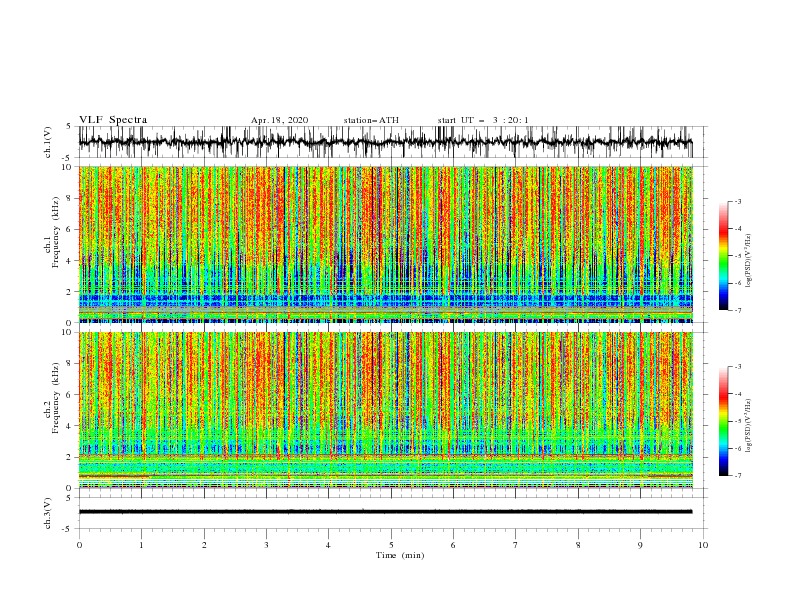Click the upper PSD color scale bar
Image resolution: width=792 pixels, height=612 pixels.
(x=723, y=255)
